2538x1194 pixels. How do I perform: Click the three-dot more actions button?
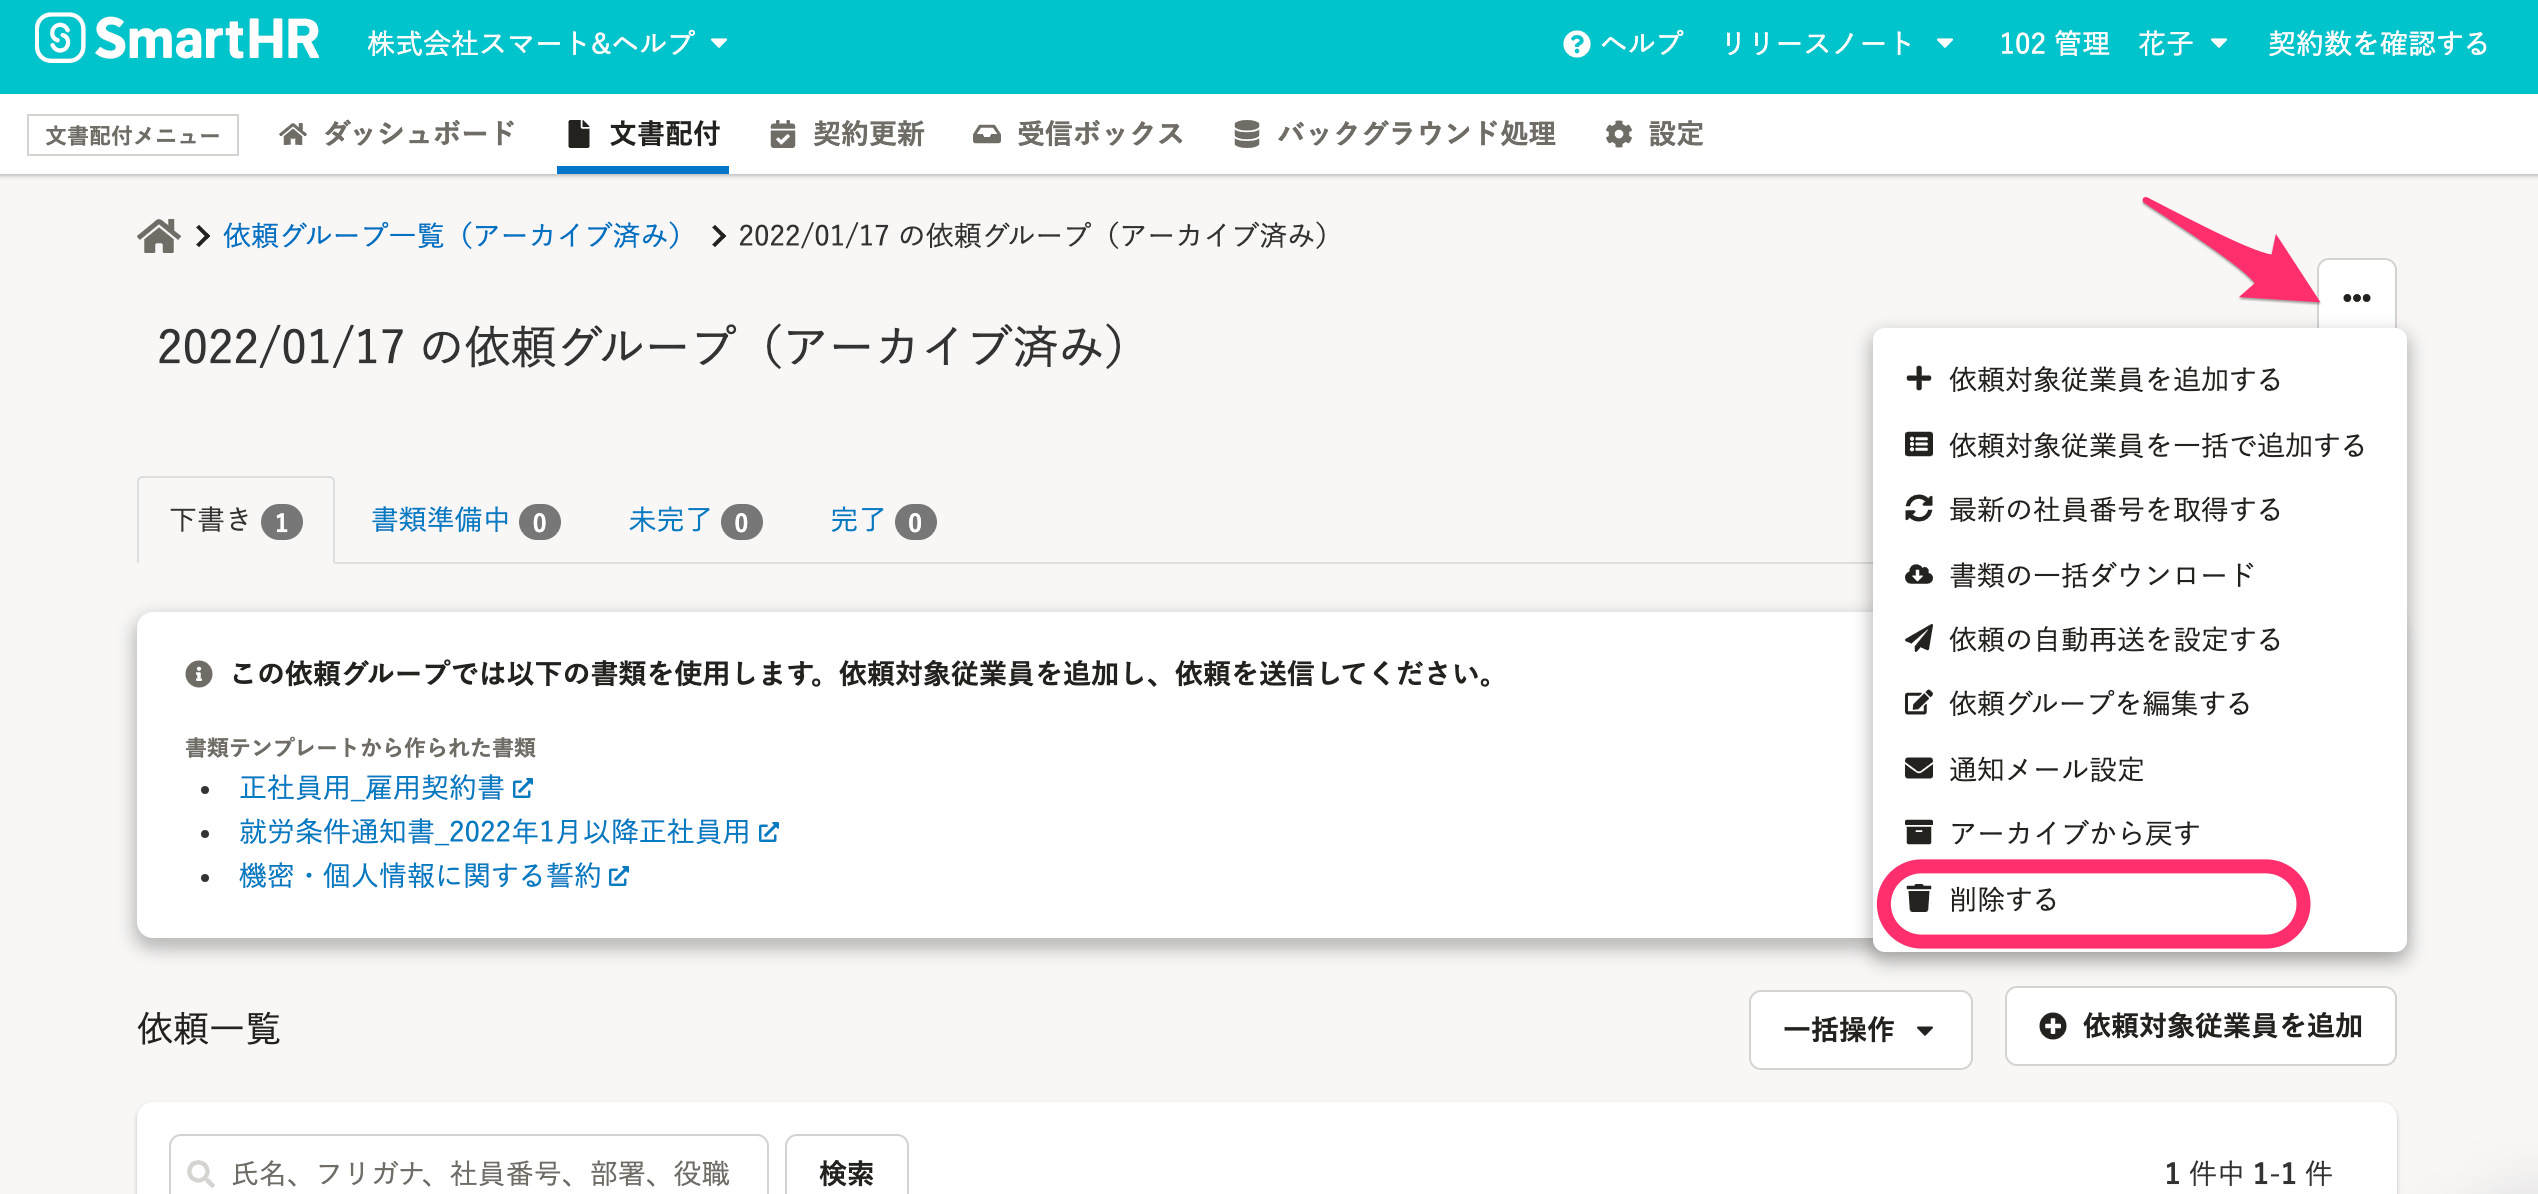(x=2356, y=297)
